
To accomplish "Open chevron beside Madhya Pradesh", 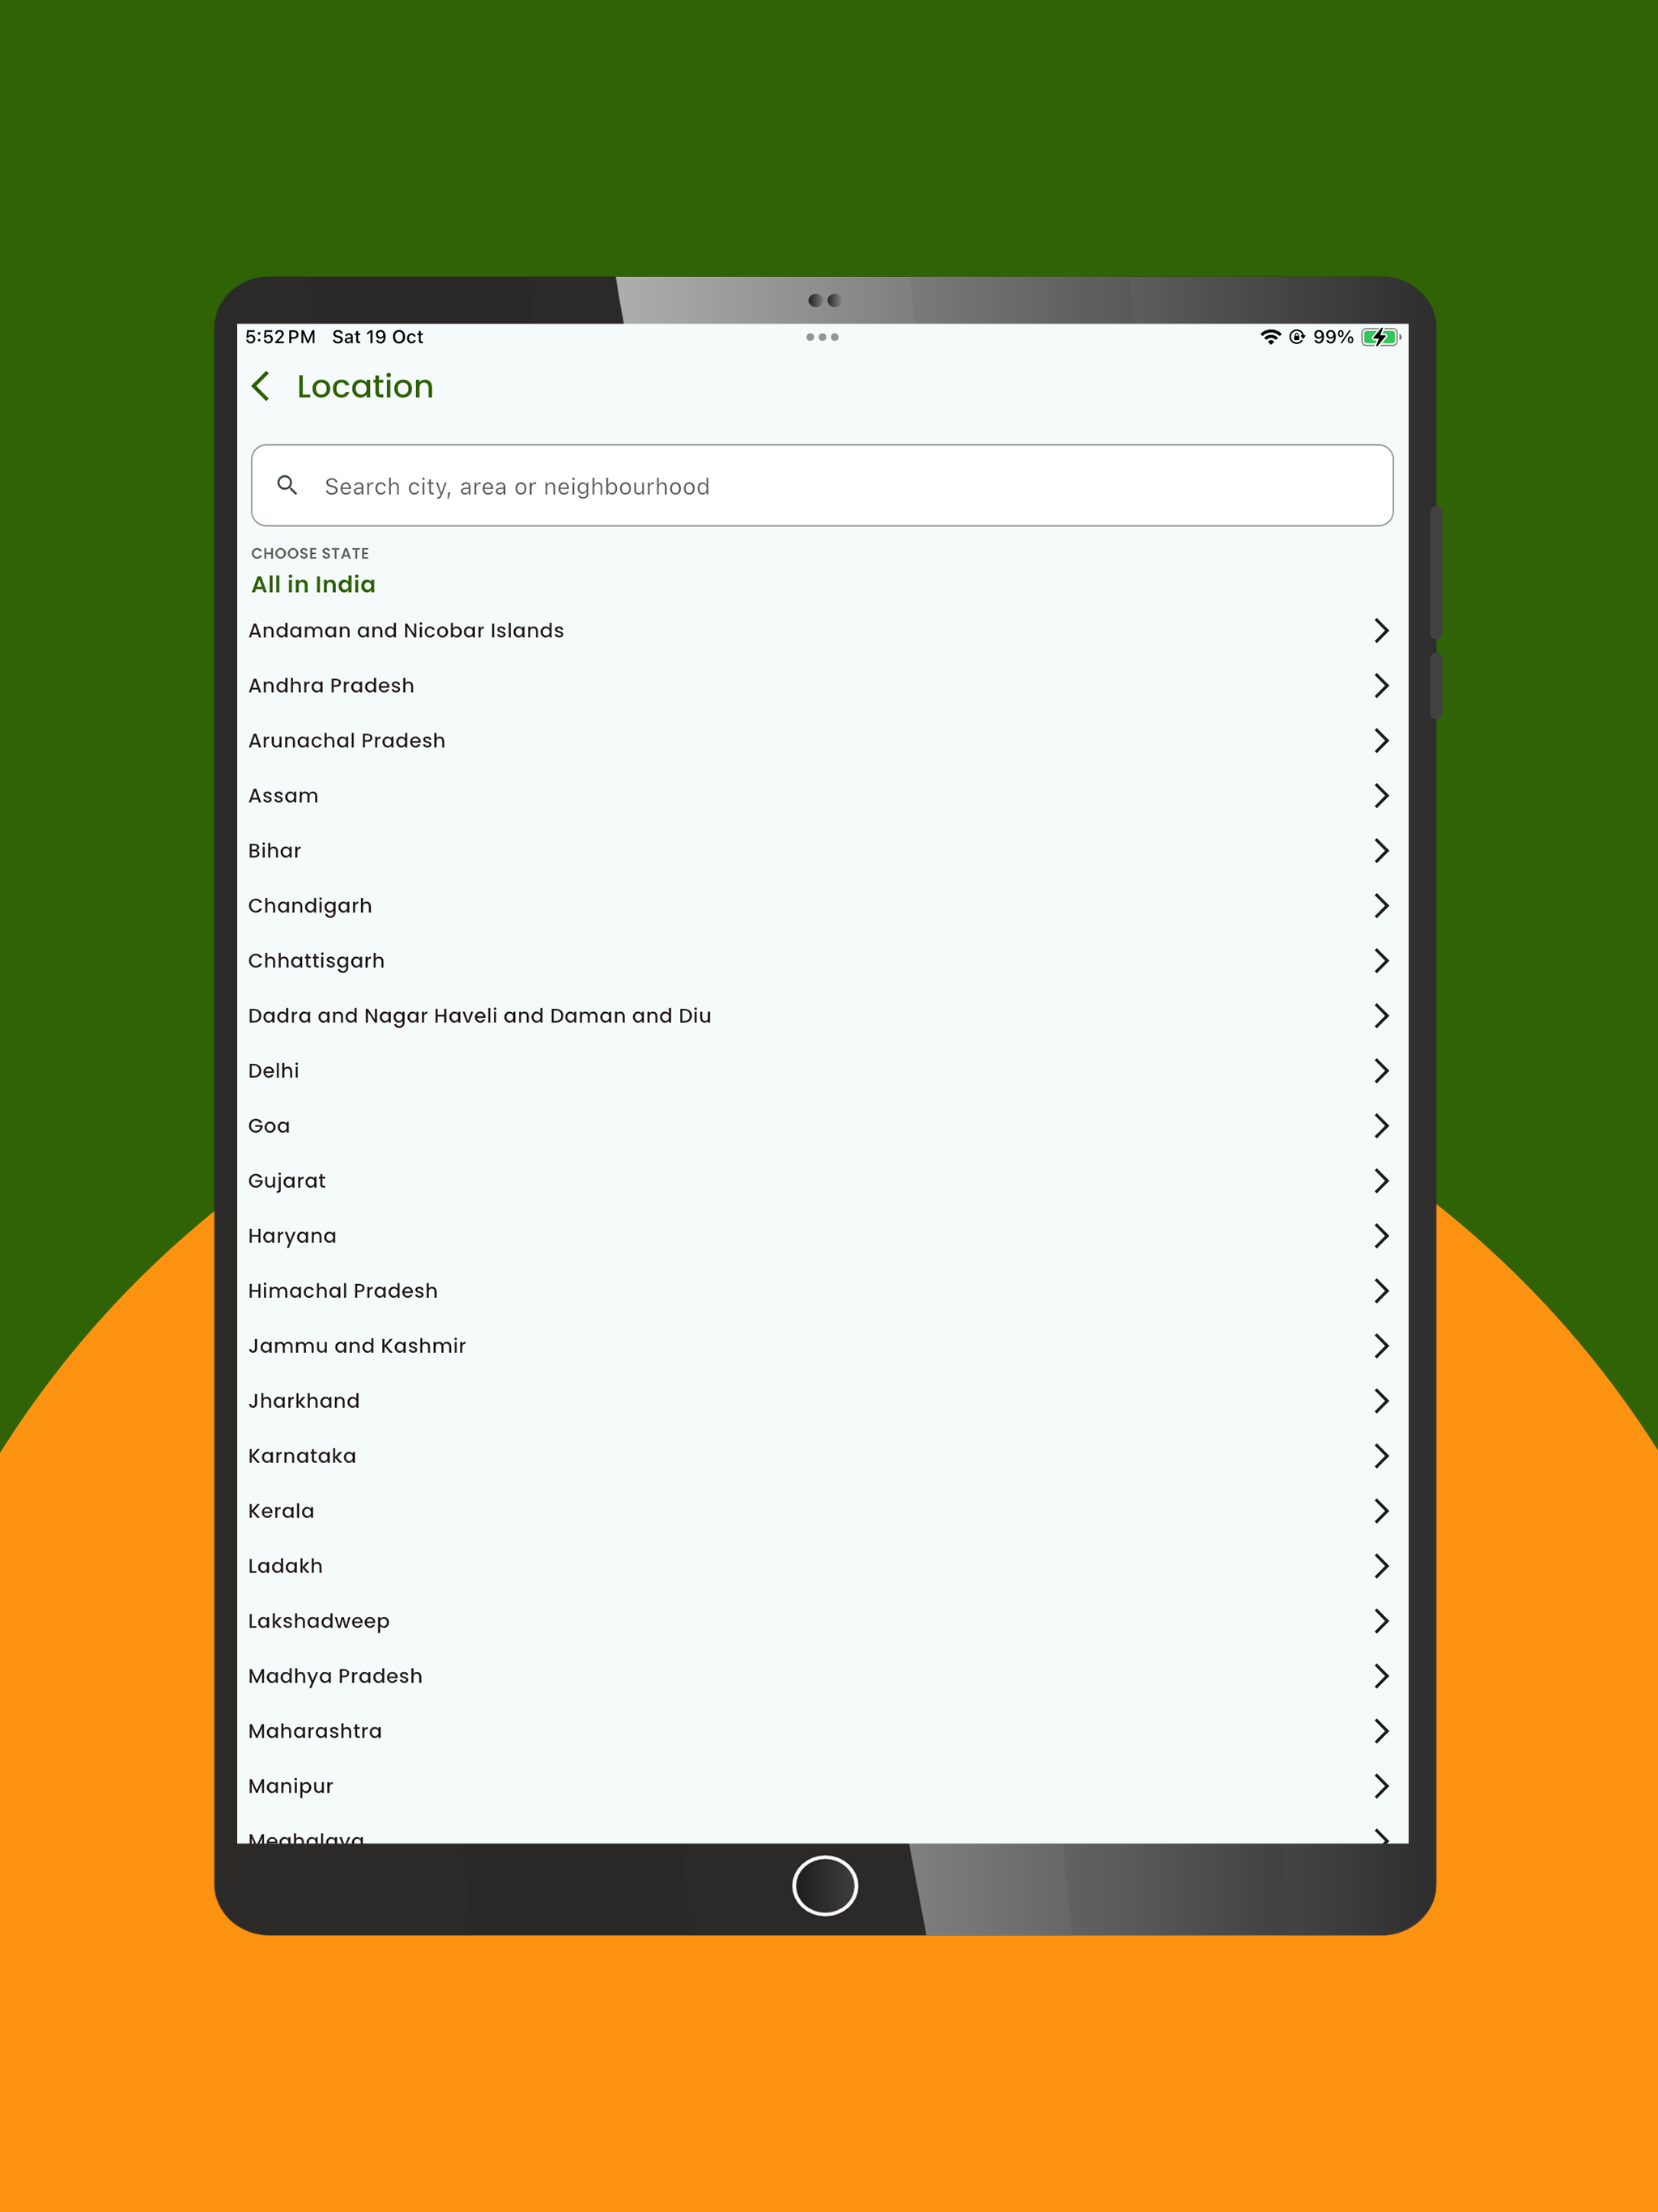I will click(x=1381, y=1675).
